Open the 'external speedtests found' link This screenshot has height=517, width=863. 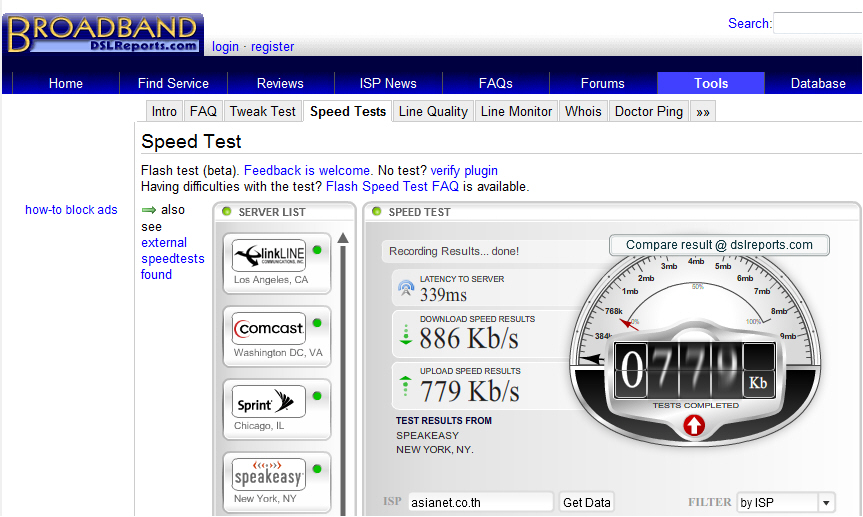tap(172, 259)
